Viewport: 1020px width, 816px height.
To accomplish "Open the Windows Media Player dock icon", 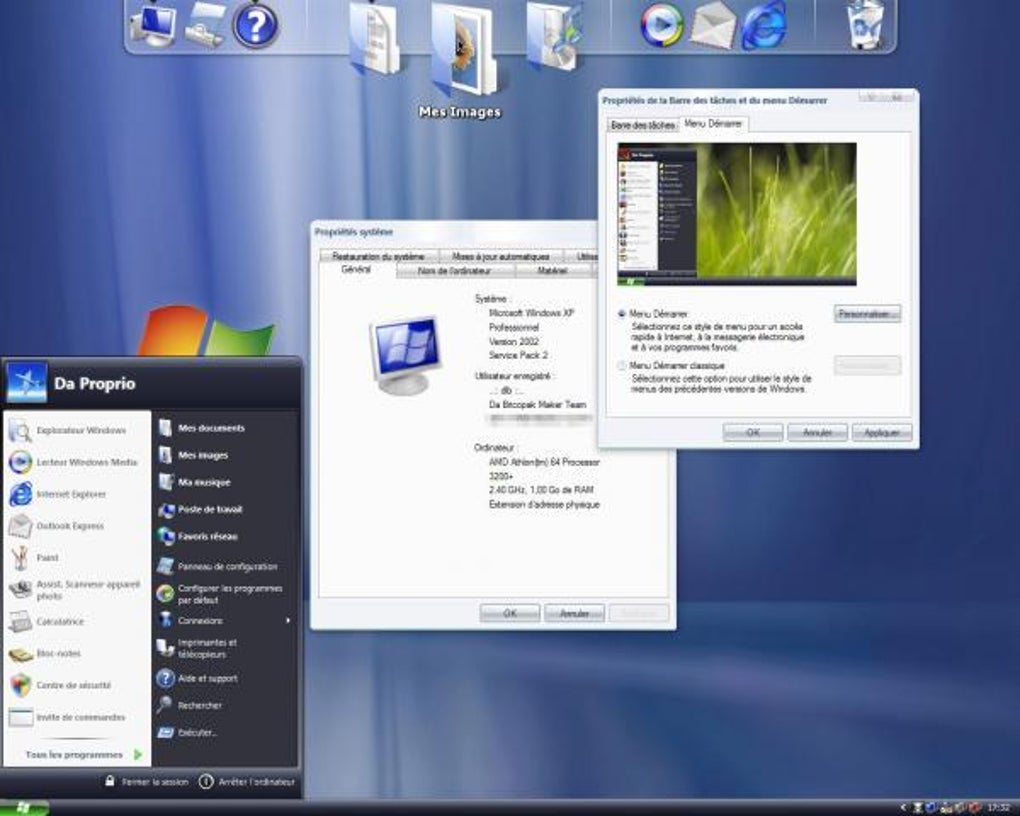I will coord(661,25).
